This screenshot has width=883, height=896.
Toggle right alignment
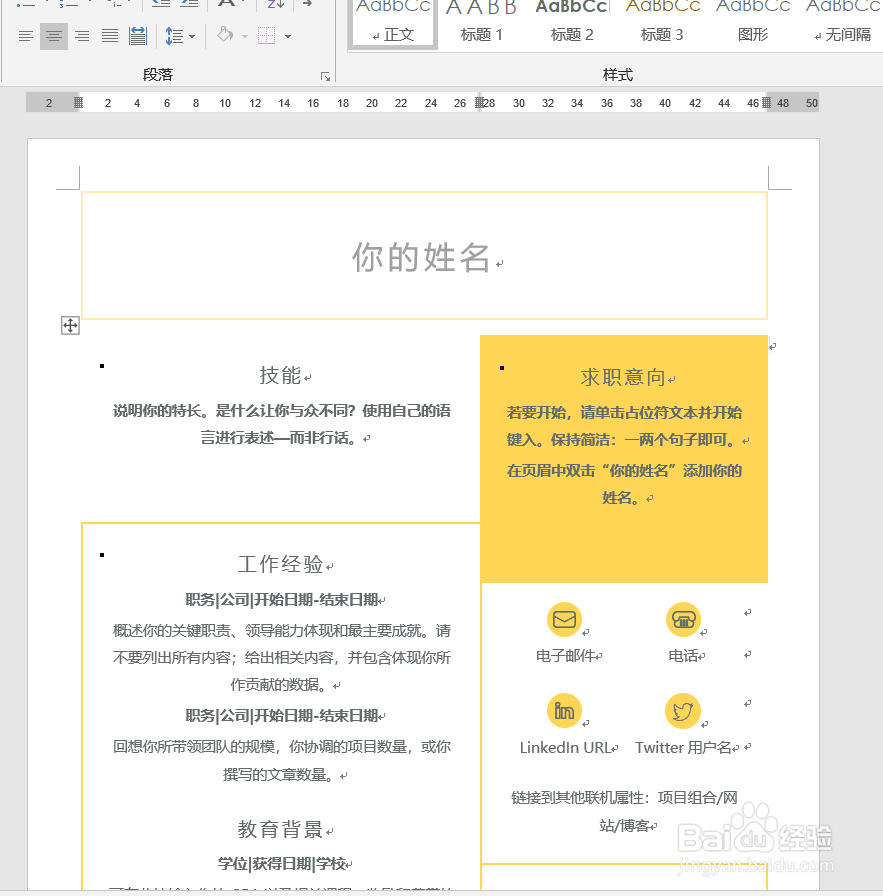(x=82, y=35)
